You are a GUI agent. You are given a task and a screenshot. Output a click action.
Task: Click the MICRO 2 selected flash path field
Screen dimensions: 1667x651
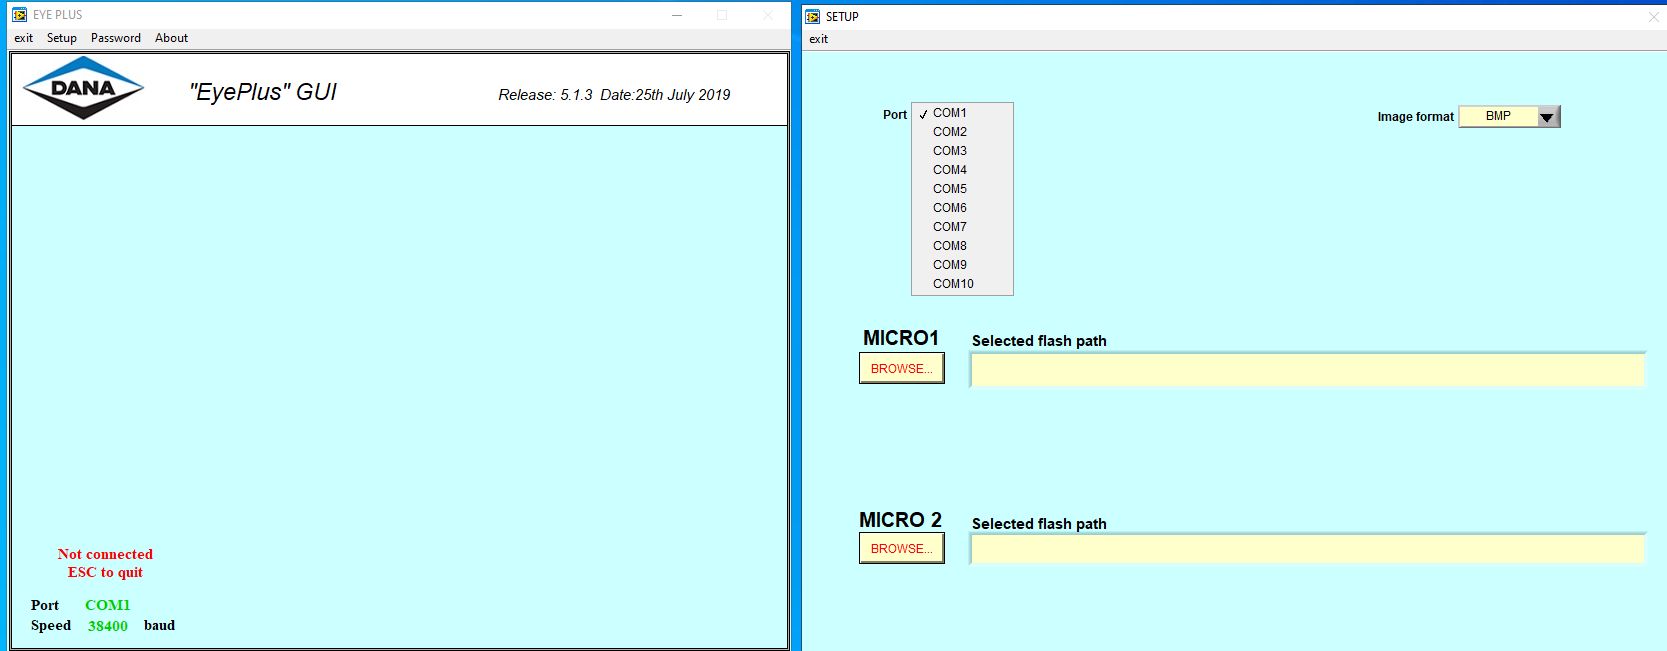[1307, 549]
